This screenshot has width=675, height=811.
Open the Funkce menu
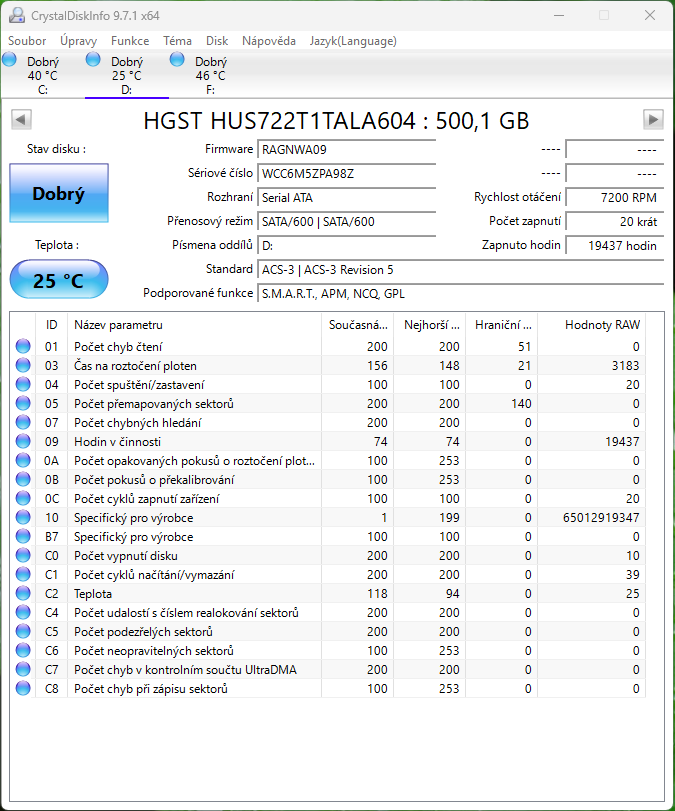(130, 41)
